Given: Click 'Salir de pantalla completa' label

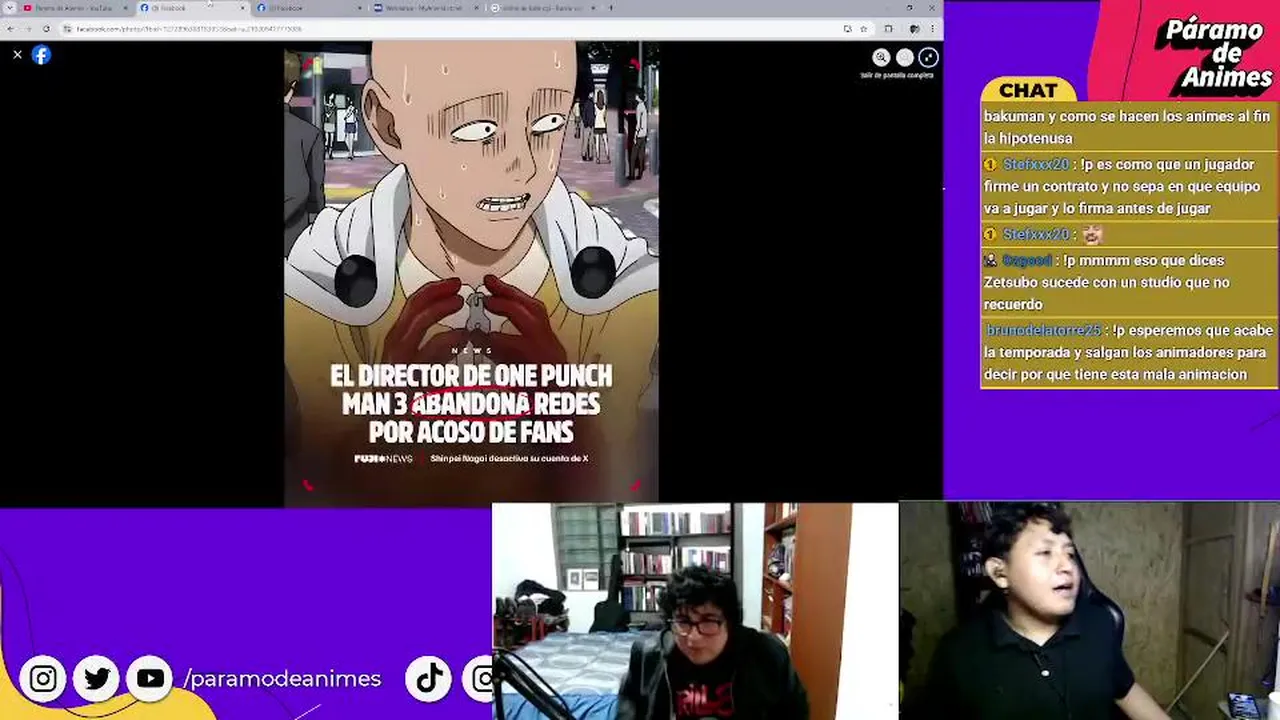Looking at the screenshot, I should pyautogui.click(x=897, y=75).
